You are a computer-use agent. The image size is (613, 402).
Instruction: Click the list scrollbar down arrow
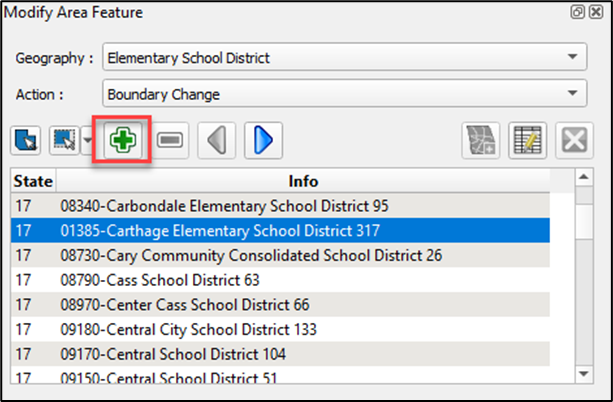click(x=586, y=372)
